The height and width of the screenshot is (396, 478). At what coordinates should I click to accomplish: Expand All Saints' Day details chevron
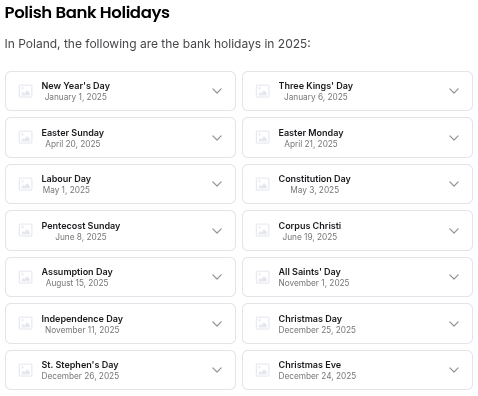[454, 277]
